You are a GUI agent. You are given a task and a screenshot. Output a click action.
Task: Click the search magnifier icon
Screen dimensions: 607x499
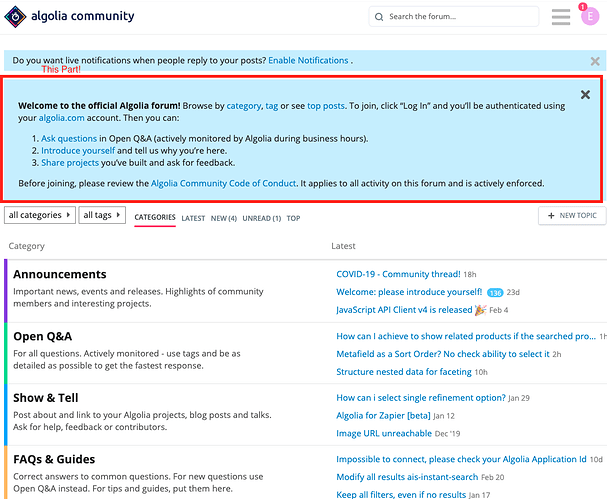click(x=379, y=17)
